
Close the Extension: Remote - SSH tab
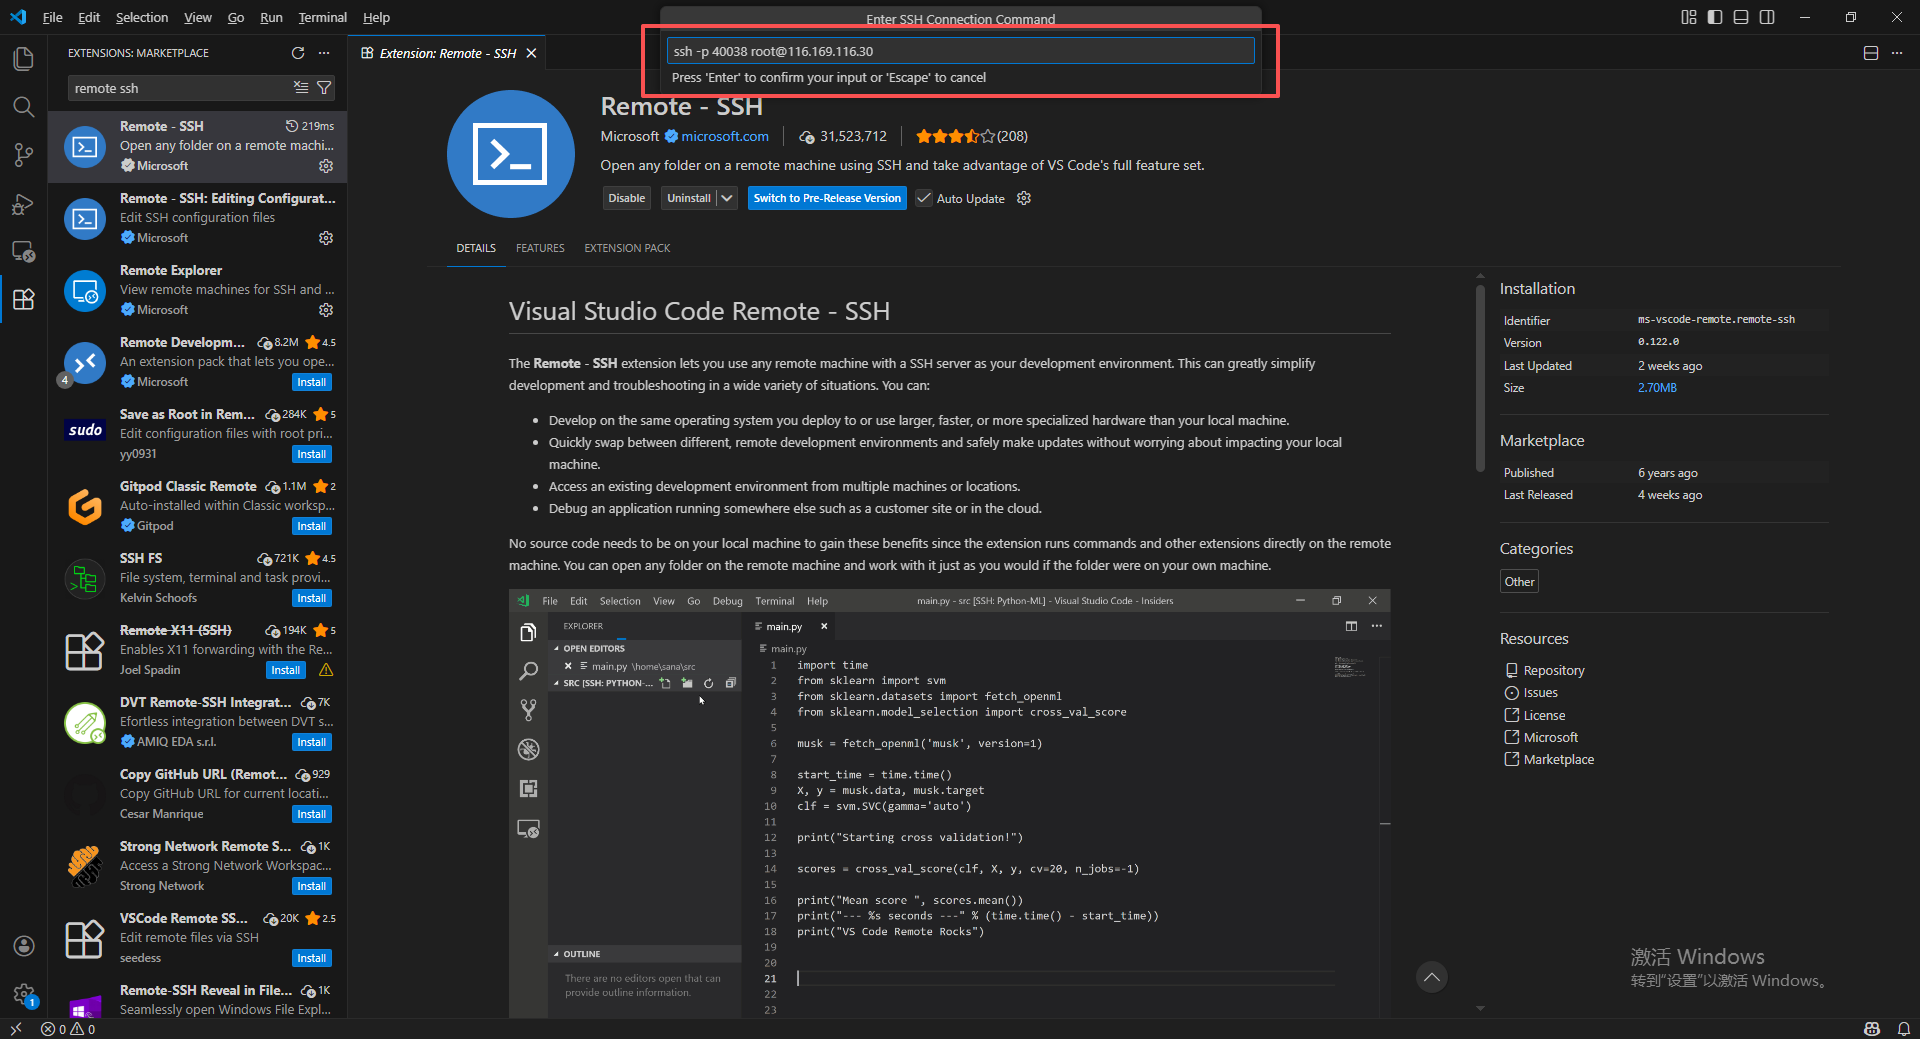(x=531, y=53)
